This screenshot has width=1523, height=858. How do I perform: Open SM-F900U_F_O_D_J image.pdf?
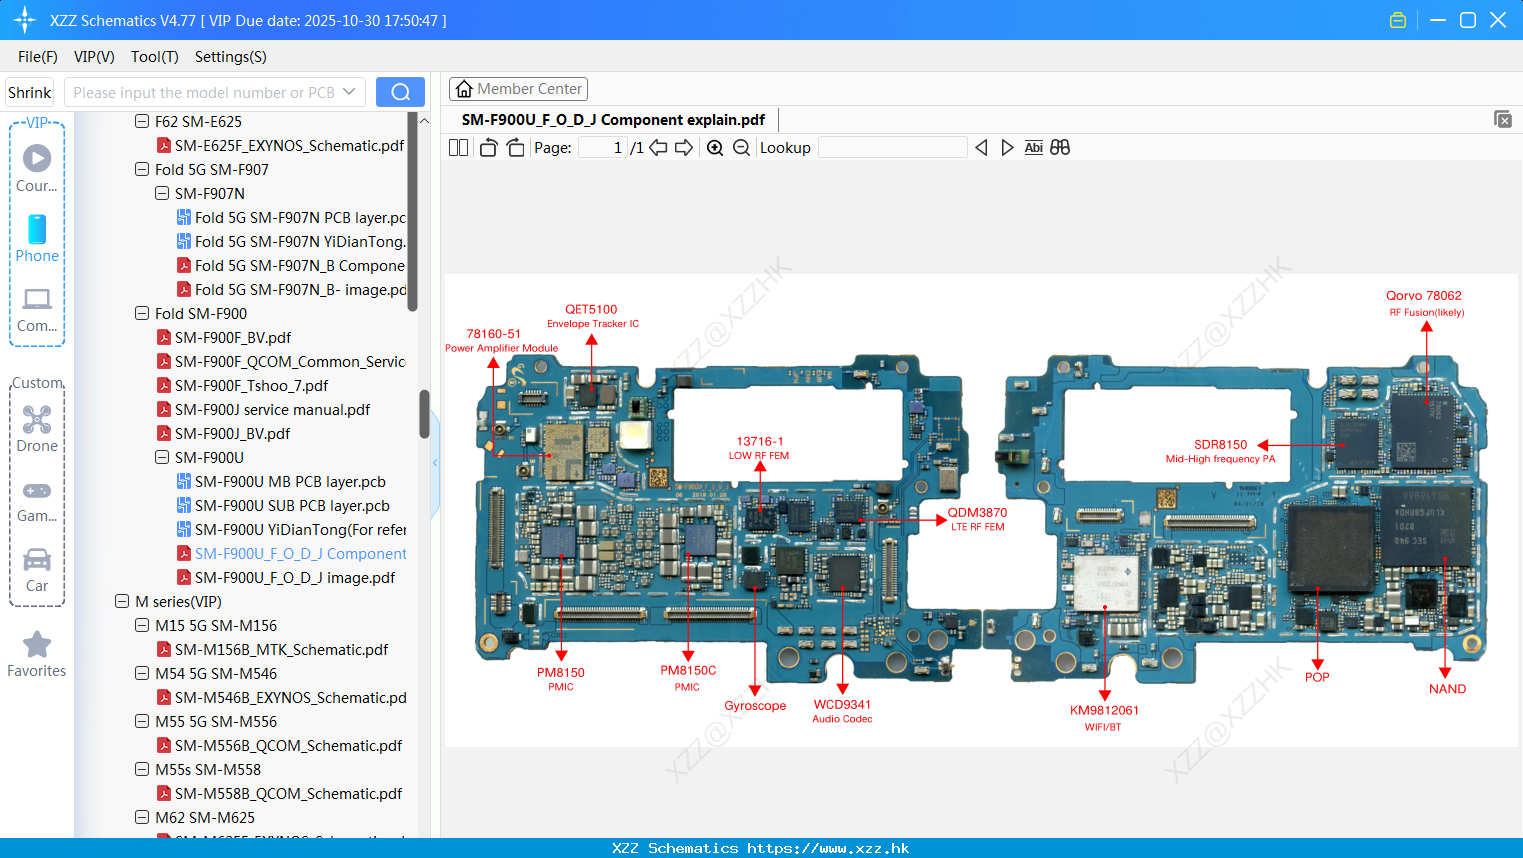(x=286, y=578)
